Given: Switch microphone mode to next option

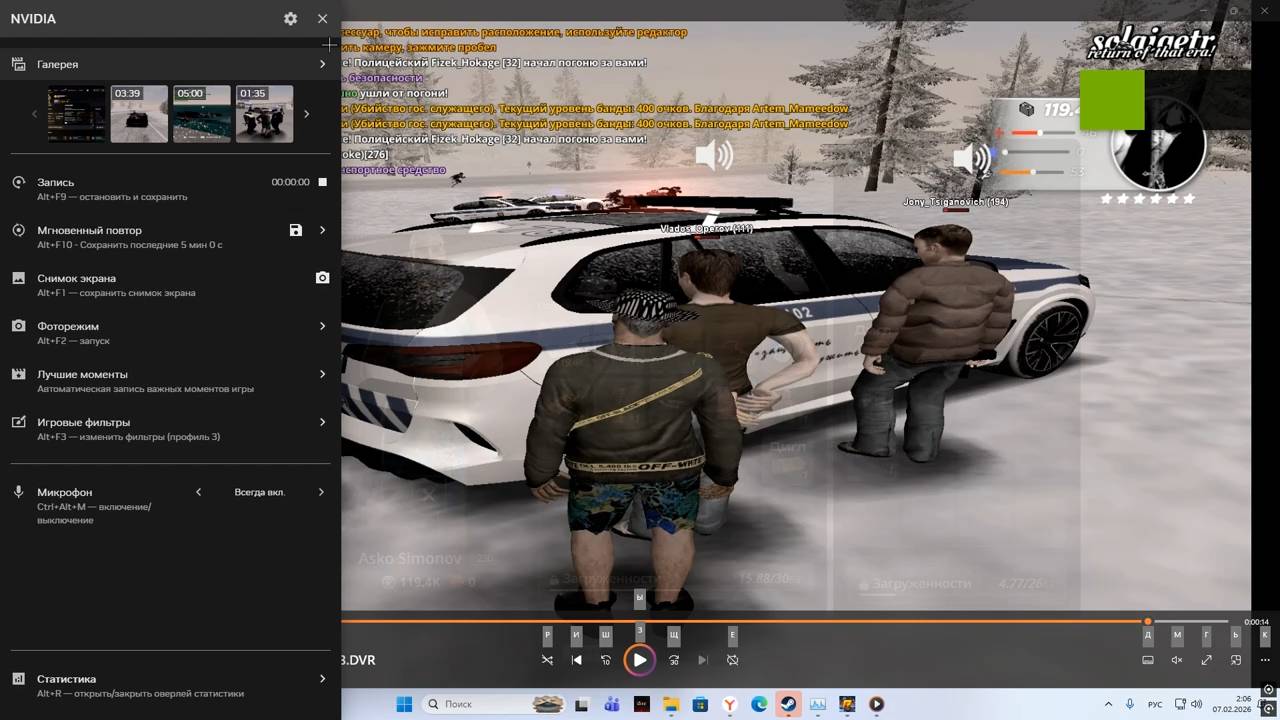Looking at the screenshot, I should point(321,492).
